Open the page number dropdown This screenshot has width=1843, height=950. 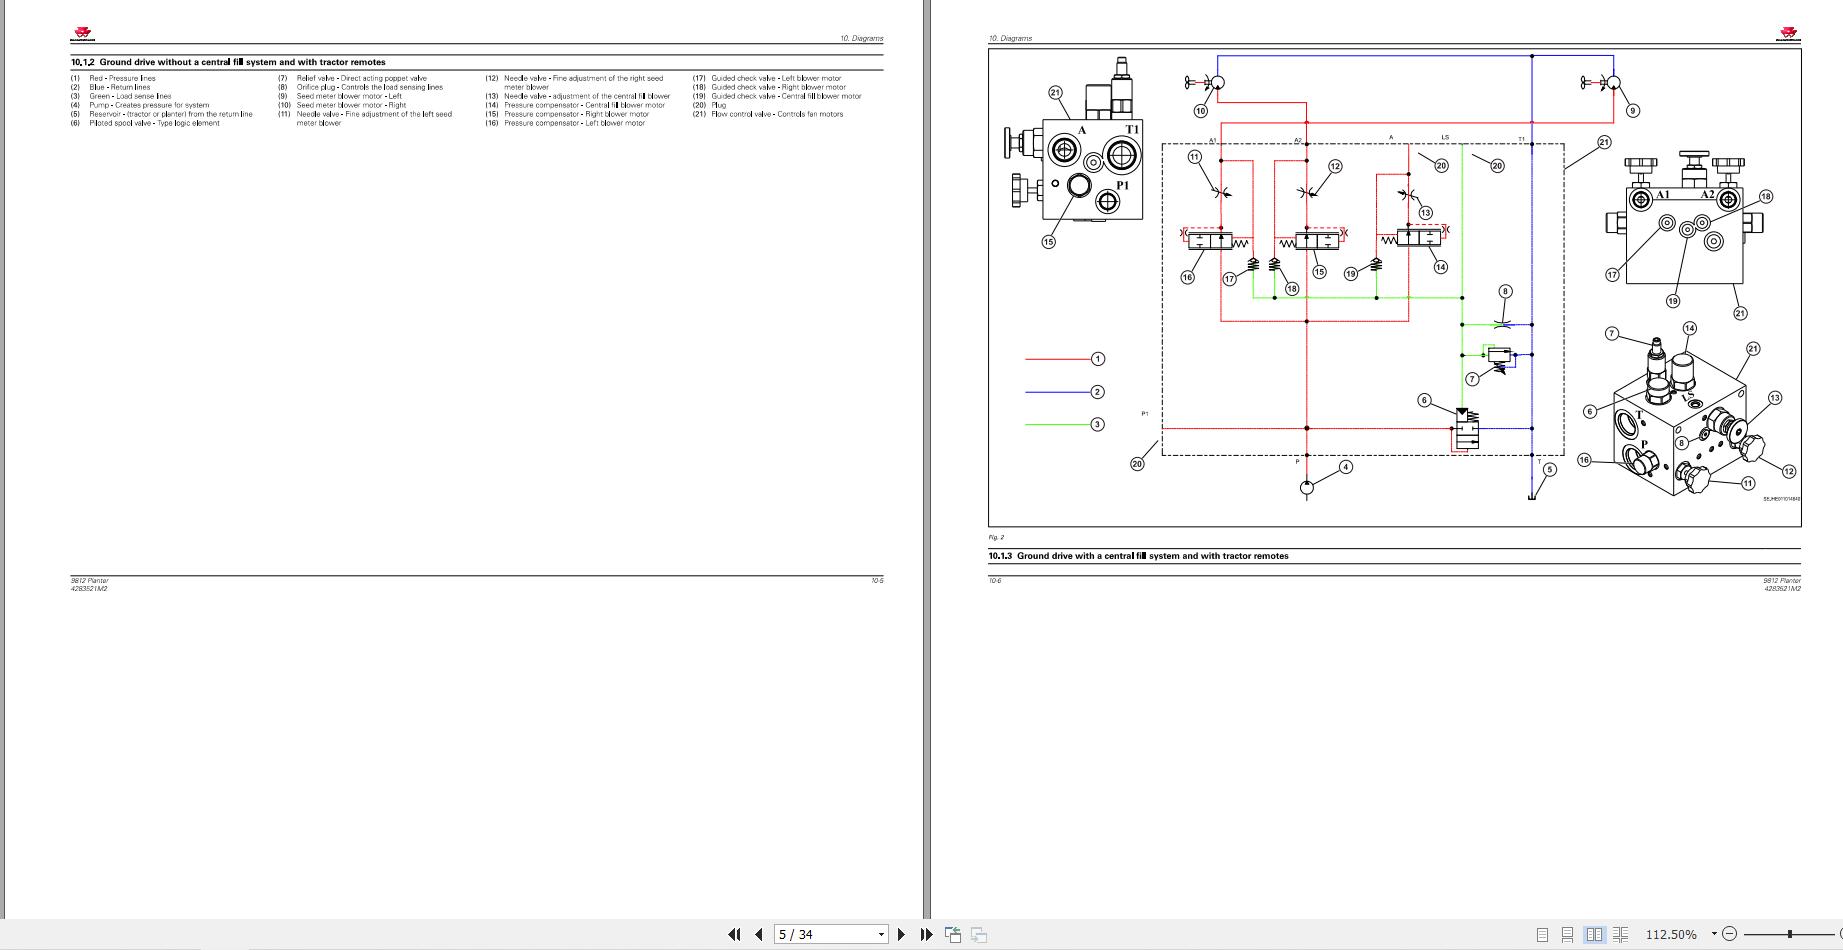click(x=881, y=934)
